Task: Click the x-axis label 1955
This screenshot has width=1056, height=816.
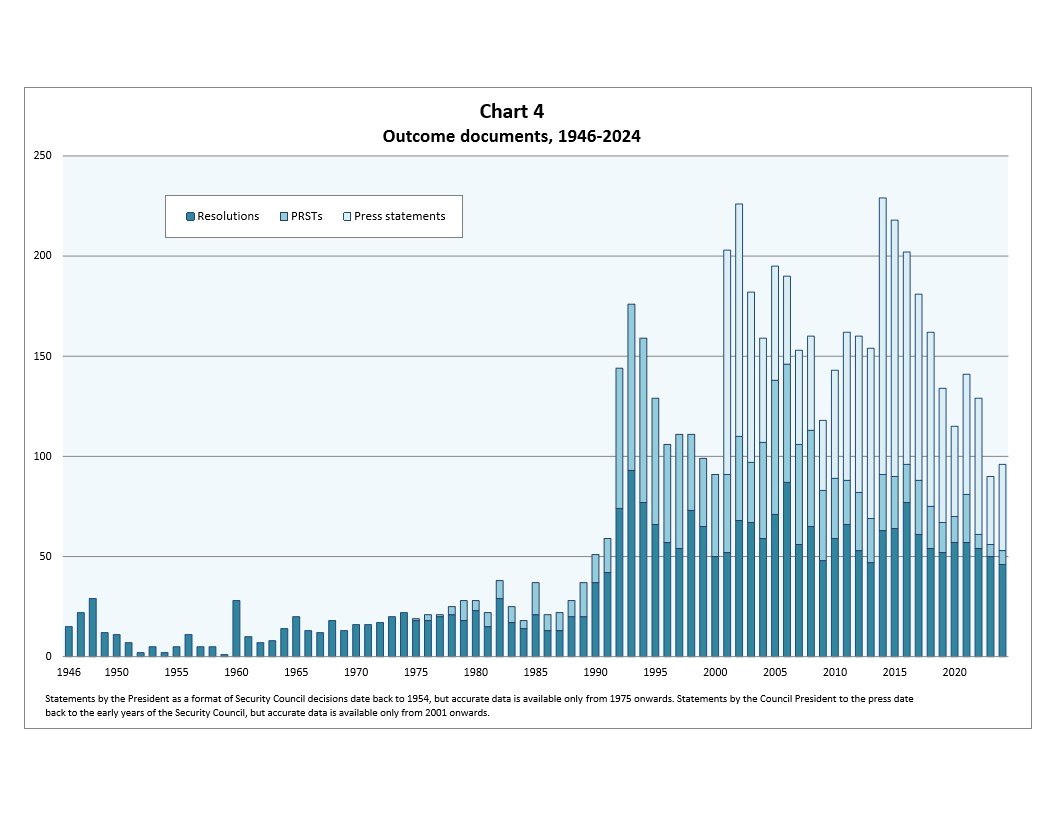Action: pos(176,672)
